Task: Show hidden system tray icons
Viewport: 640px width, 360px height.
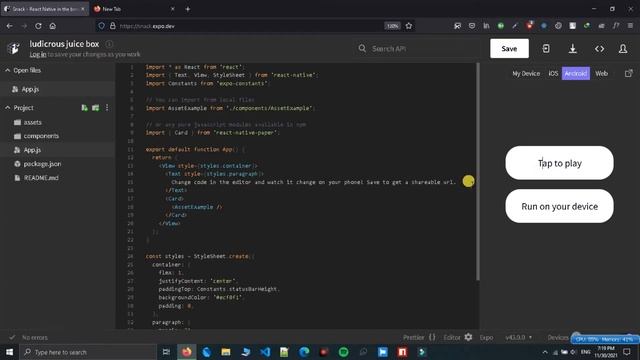Action: 544,352
